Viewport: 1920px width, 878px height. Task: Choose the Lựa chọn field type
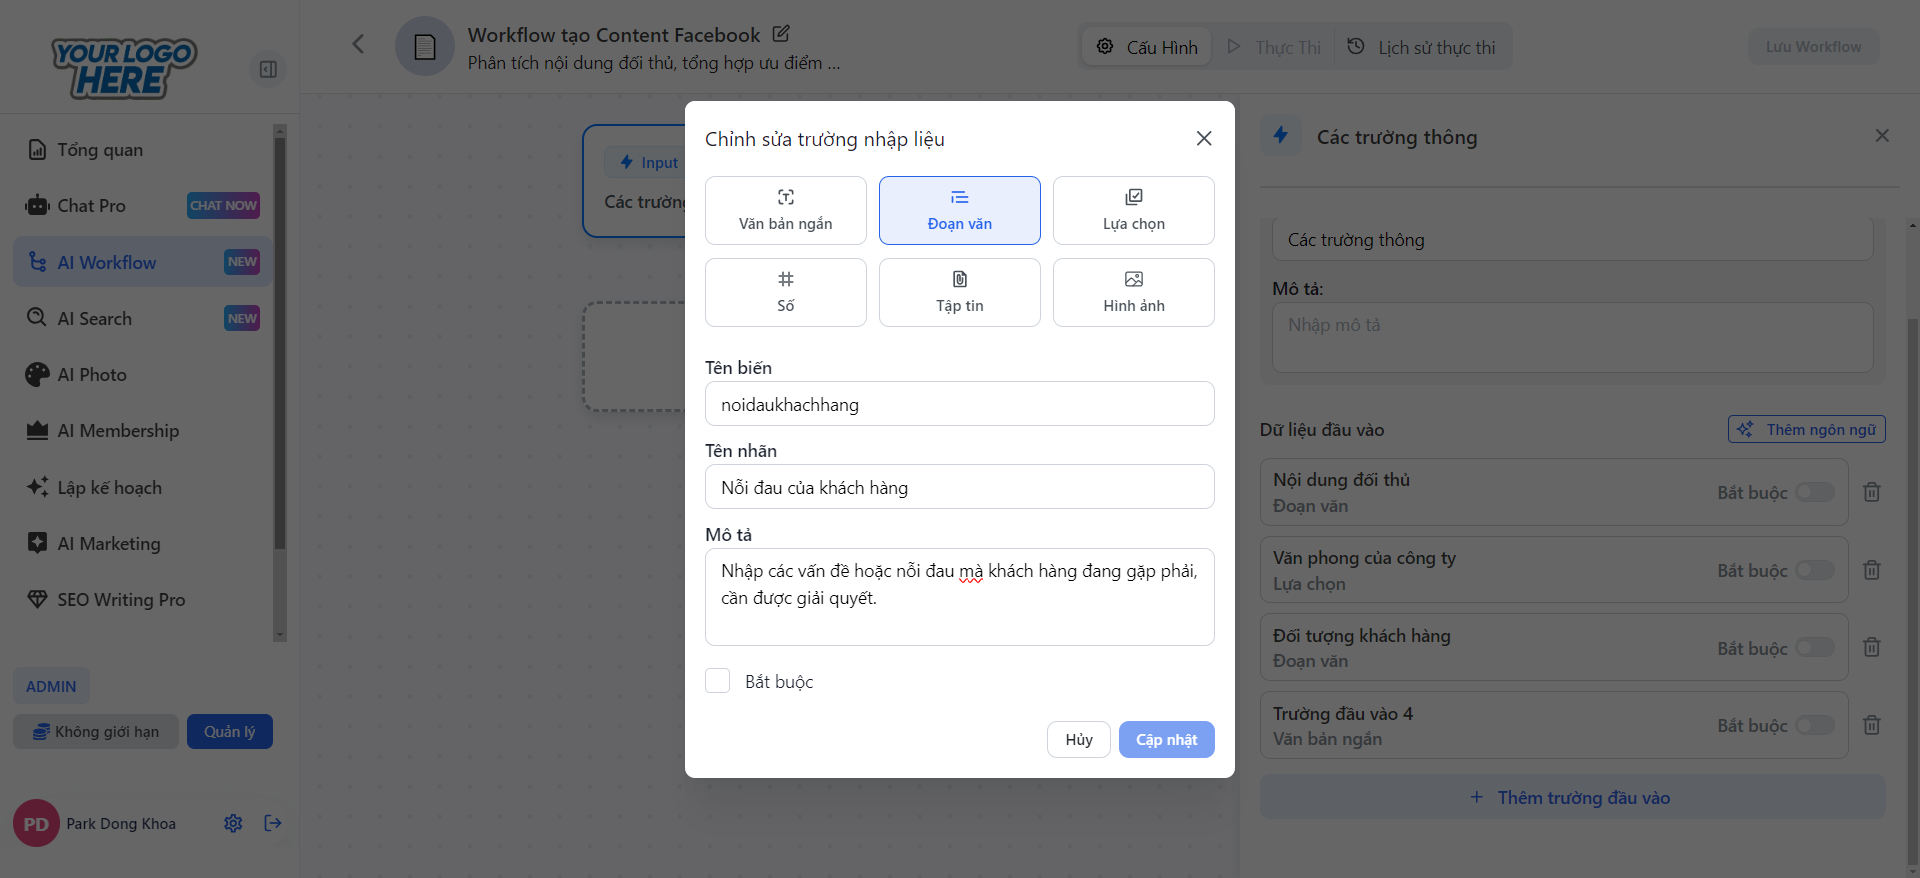tap(1133, 210)
